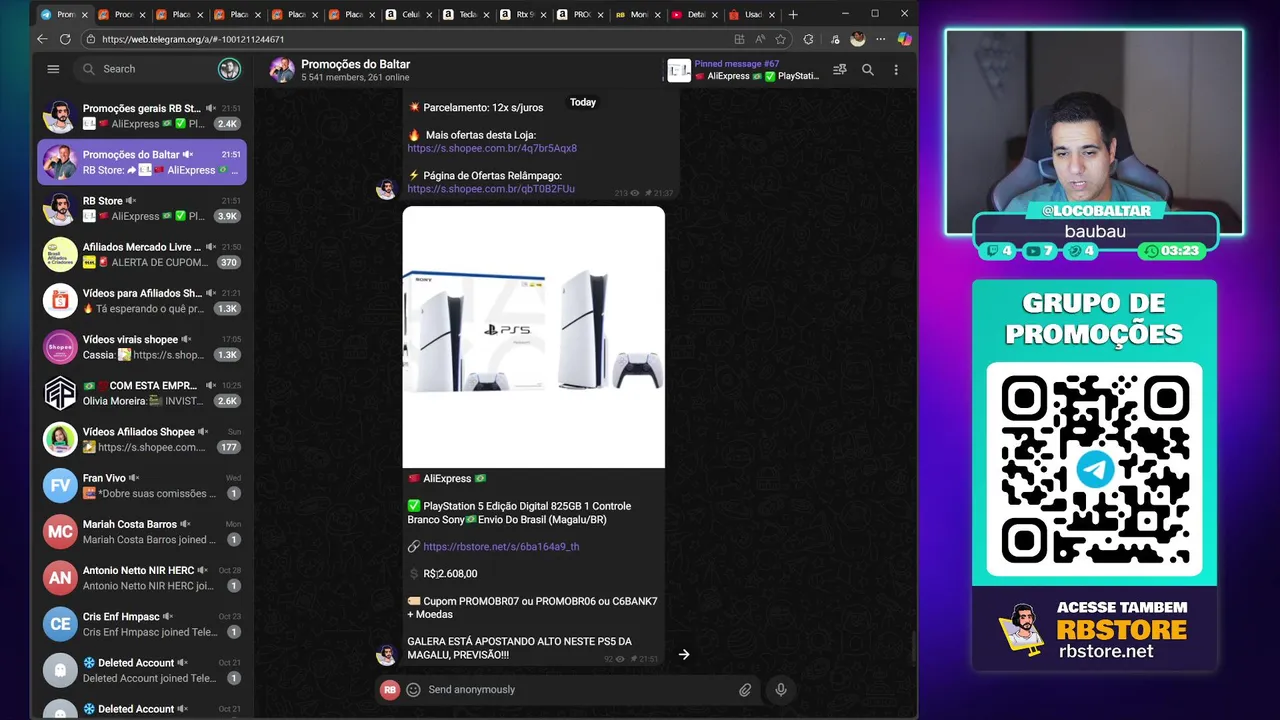
Task: Reload the page with the refresh icon
Action: click(x=65, y=39)
